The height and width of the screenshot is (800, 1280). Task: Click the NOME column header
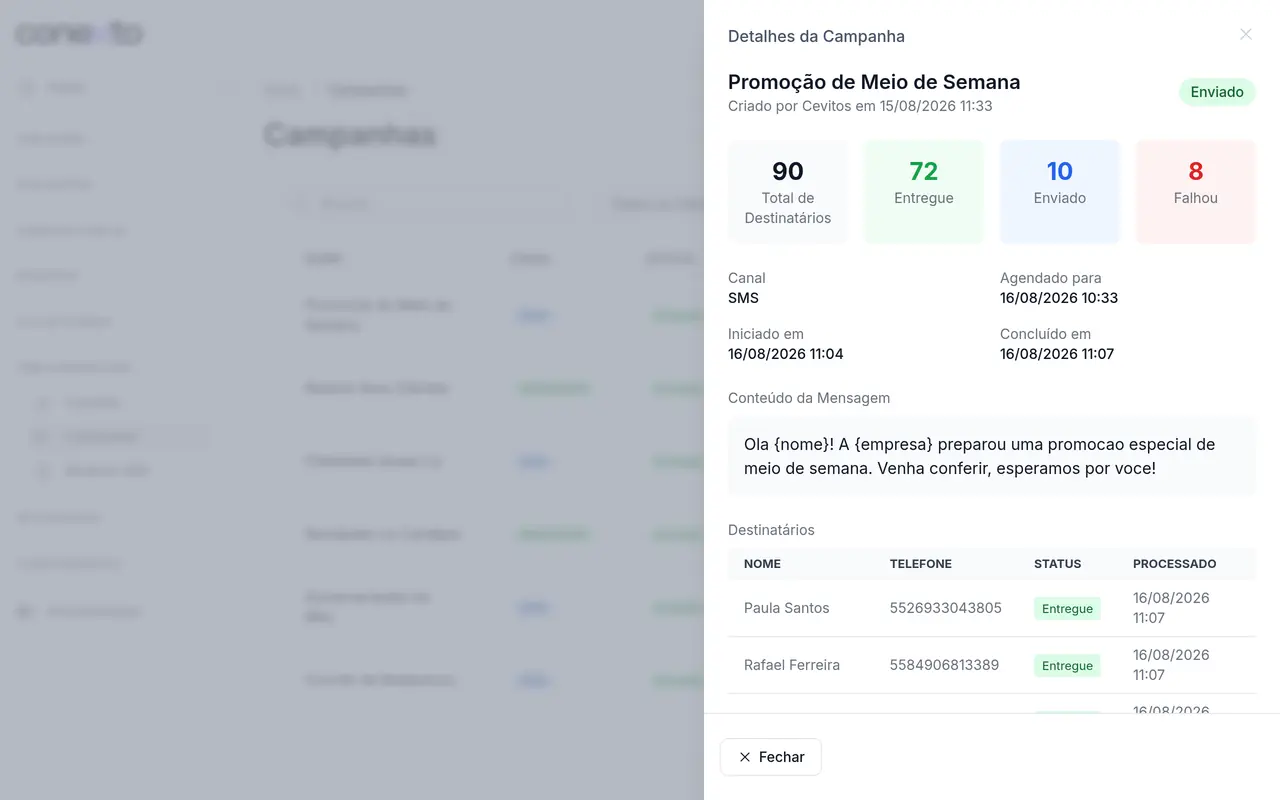pos(762,564)
